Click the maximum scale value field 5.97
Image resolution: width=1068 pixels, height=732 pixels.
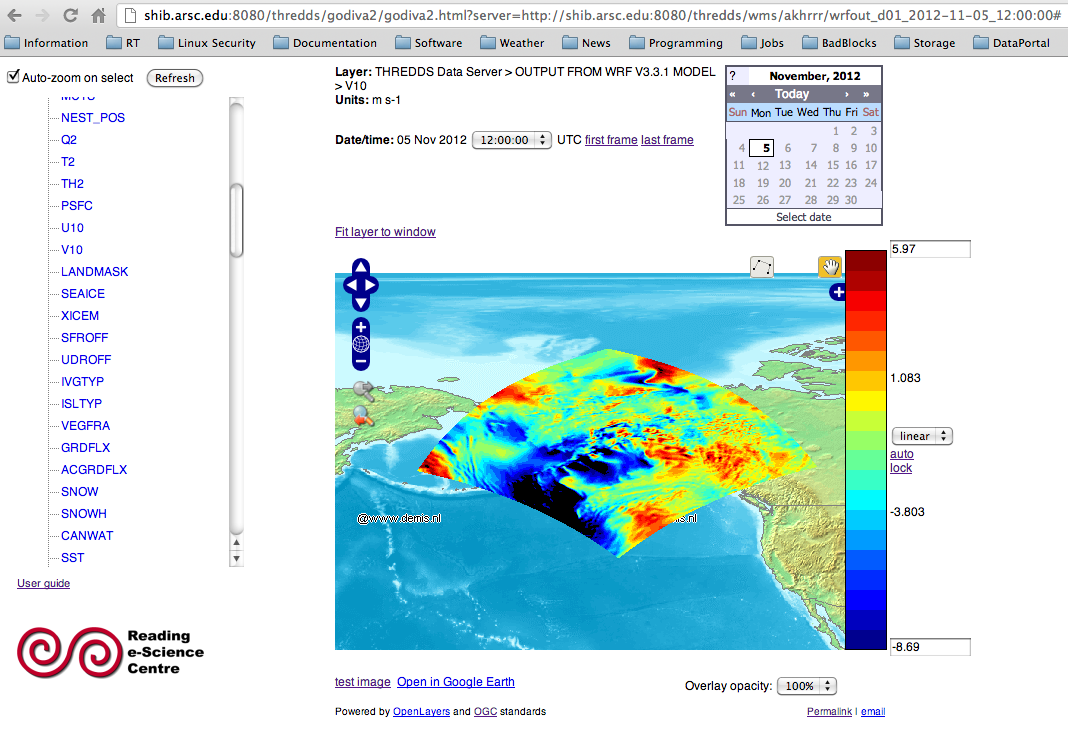tap(930, 249)
